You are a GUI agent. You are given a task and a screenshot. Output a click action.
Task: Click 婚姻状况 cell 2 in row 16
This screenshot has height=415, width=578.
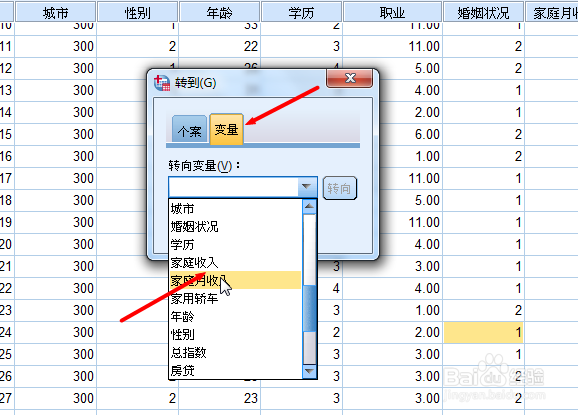click(484, 156)
